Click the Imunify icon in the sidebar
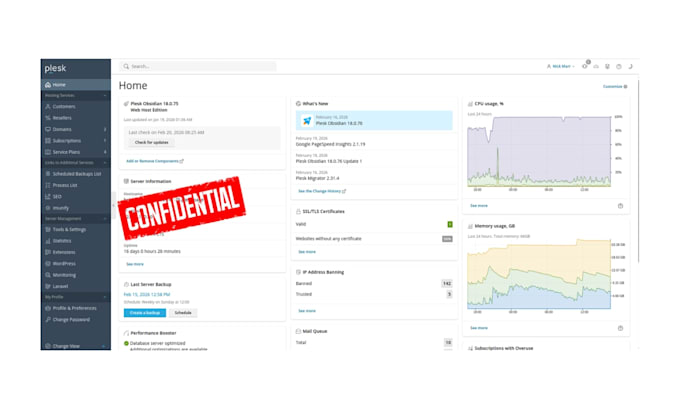The height and width of the screenshot is (409, 680). (x=48, y=208)
